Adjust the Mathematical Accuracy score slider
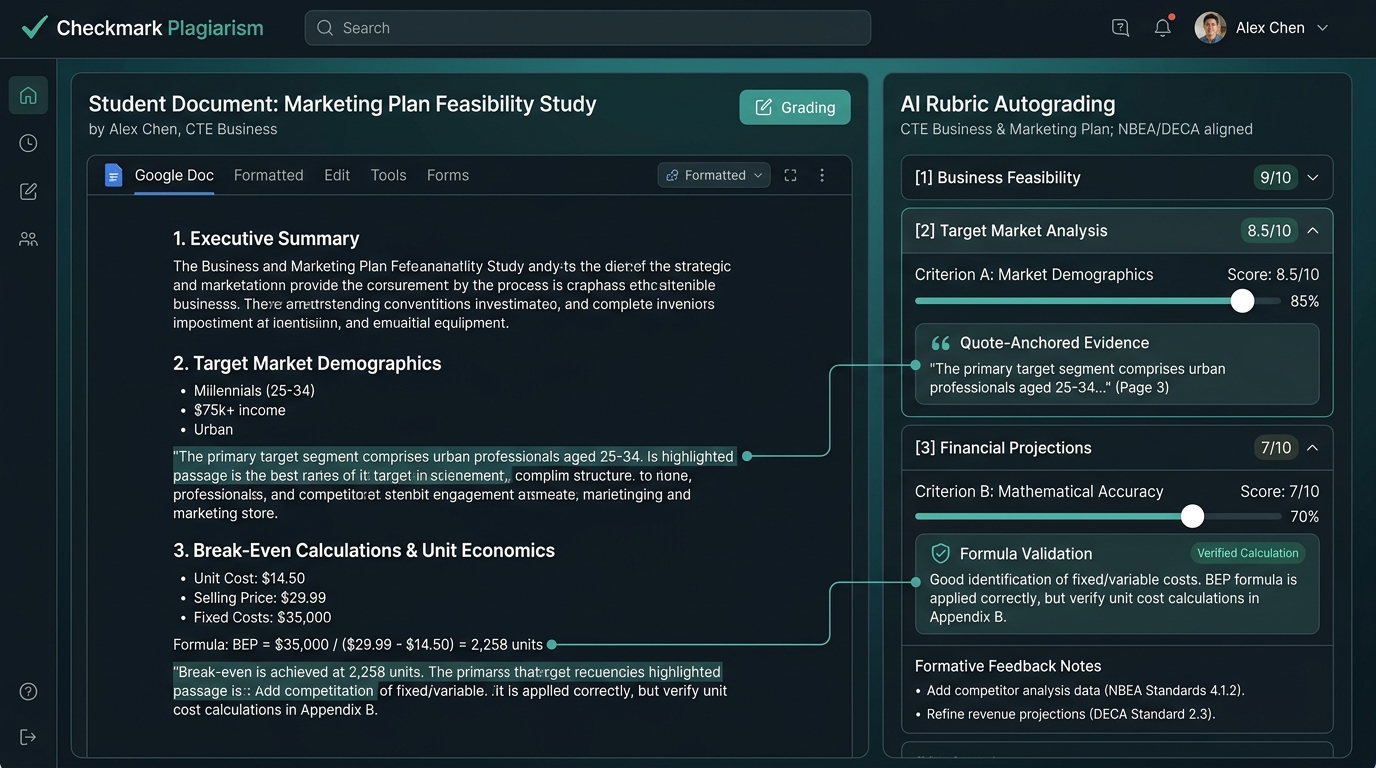The width and height of the screenshot is (1376, 768). (1192, 516)
